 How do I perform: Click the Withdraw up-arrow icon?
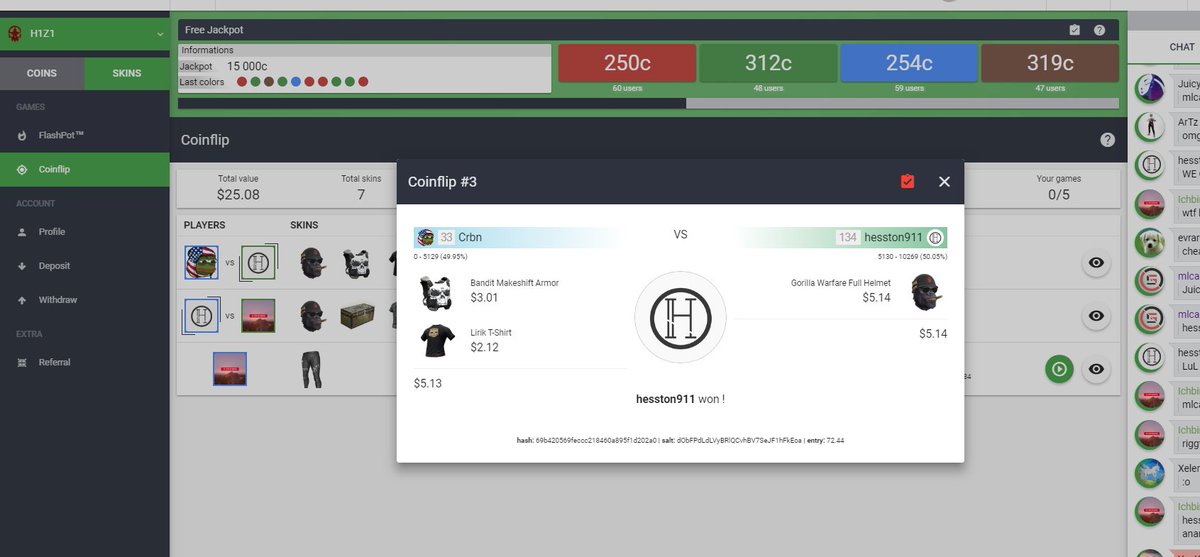pyautogui.click(x=22, y=300)
